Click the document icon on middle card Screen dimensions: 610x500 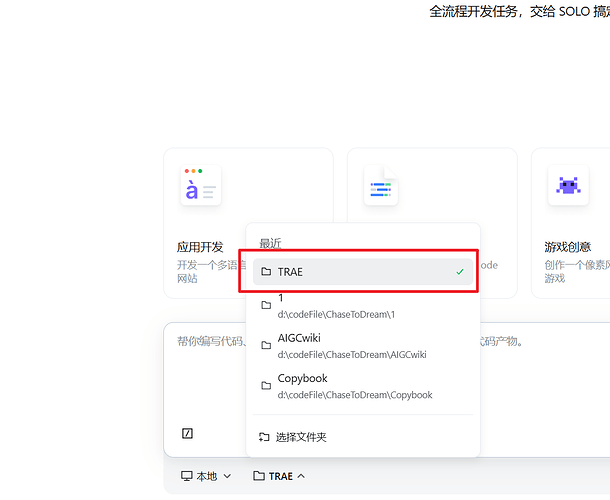point(381,185)
